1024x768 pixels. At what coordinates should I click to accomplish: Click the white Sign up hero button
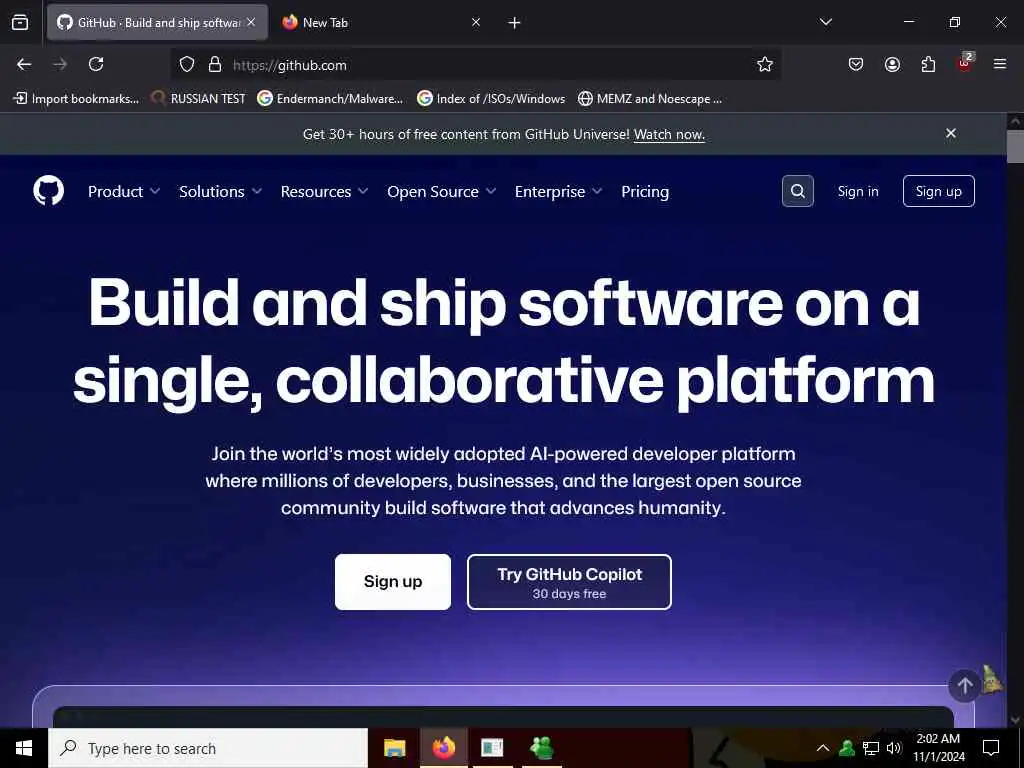pos(393,582)
